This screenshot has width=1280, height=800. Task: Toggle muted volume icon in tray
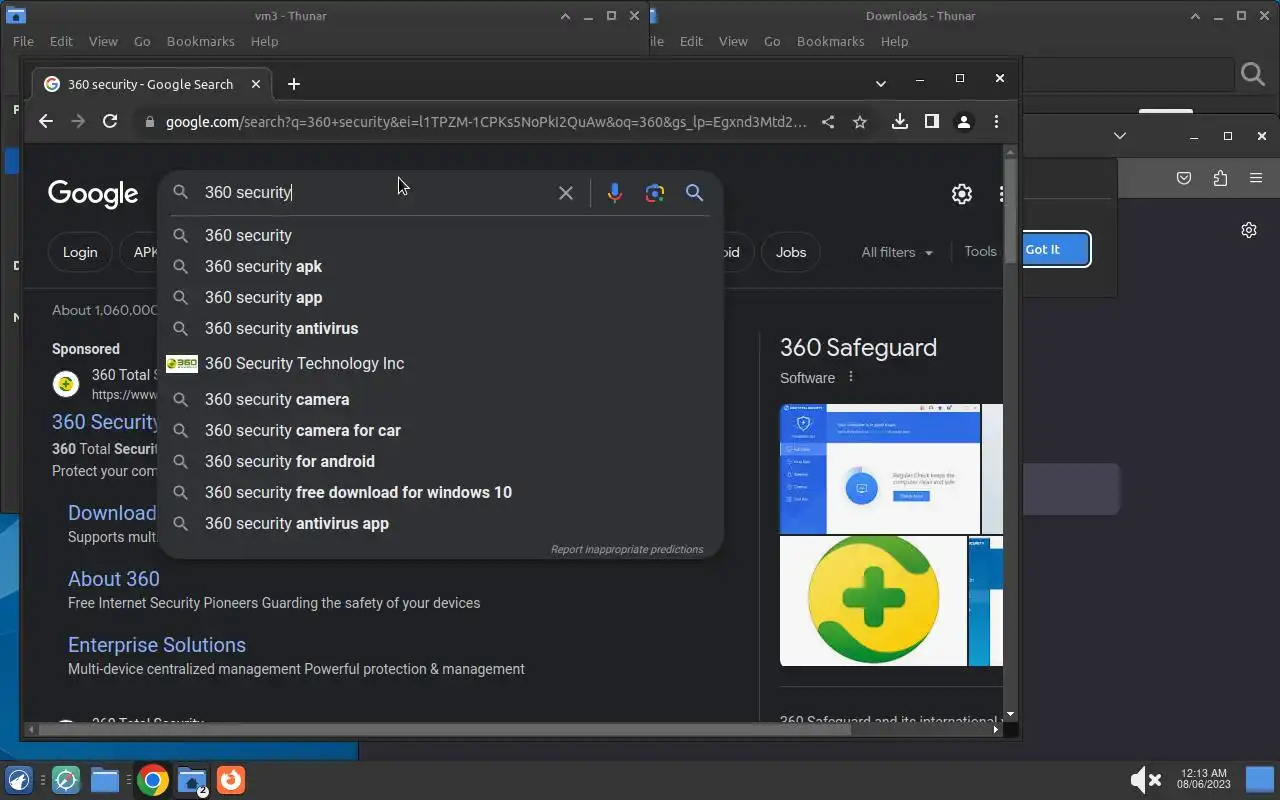1145,780
